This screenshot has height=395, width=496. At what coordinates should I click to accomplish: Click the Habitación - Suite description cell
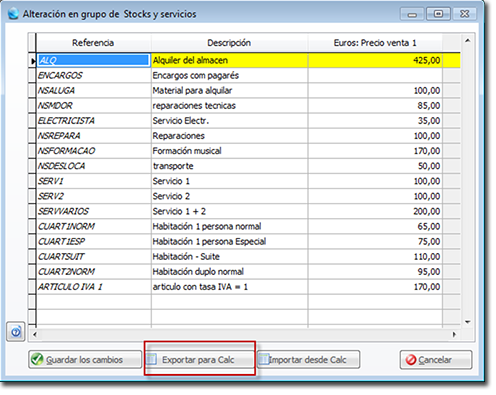(x=229, y=257)
